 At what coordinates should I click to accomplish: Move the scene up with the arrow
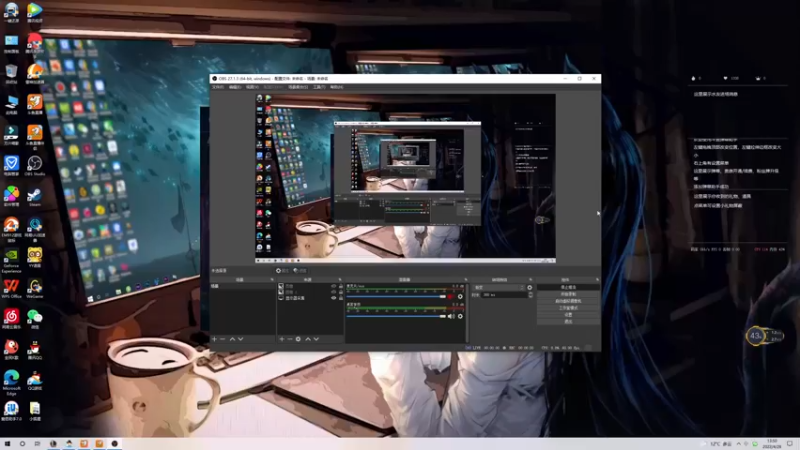pos(232,339)
